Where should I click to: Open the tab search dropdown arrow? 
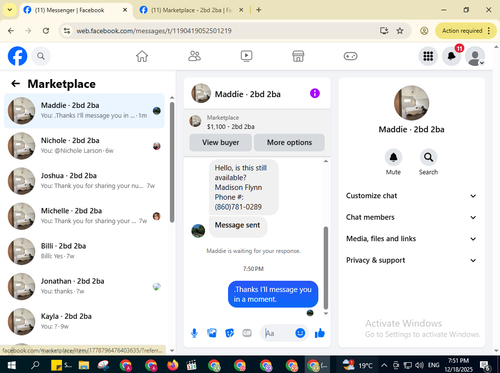point(10,10)
